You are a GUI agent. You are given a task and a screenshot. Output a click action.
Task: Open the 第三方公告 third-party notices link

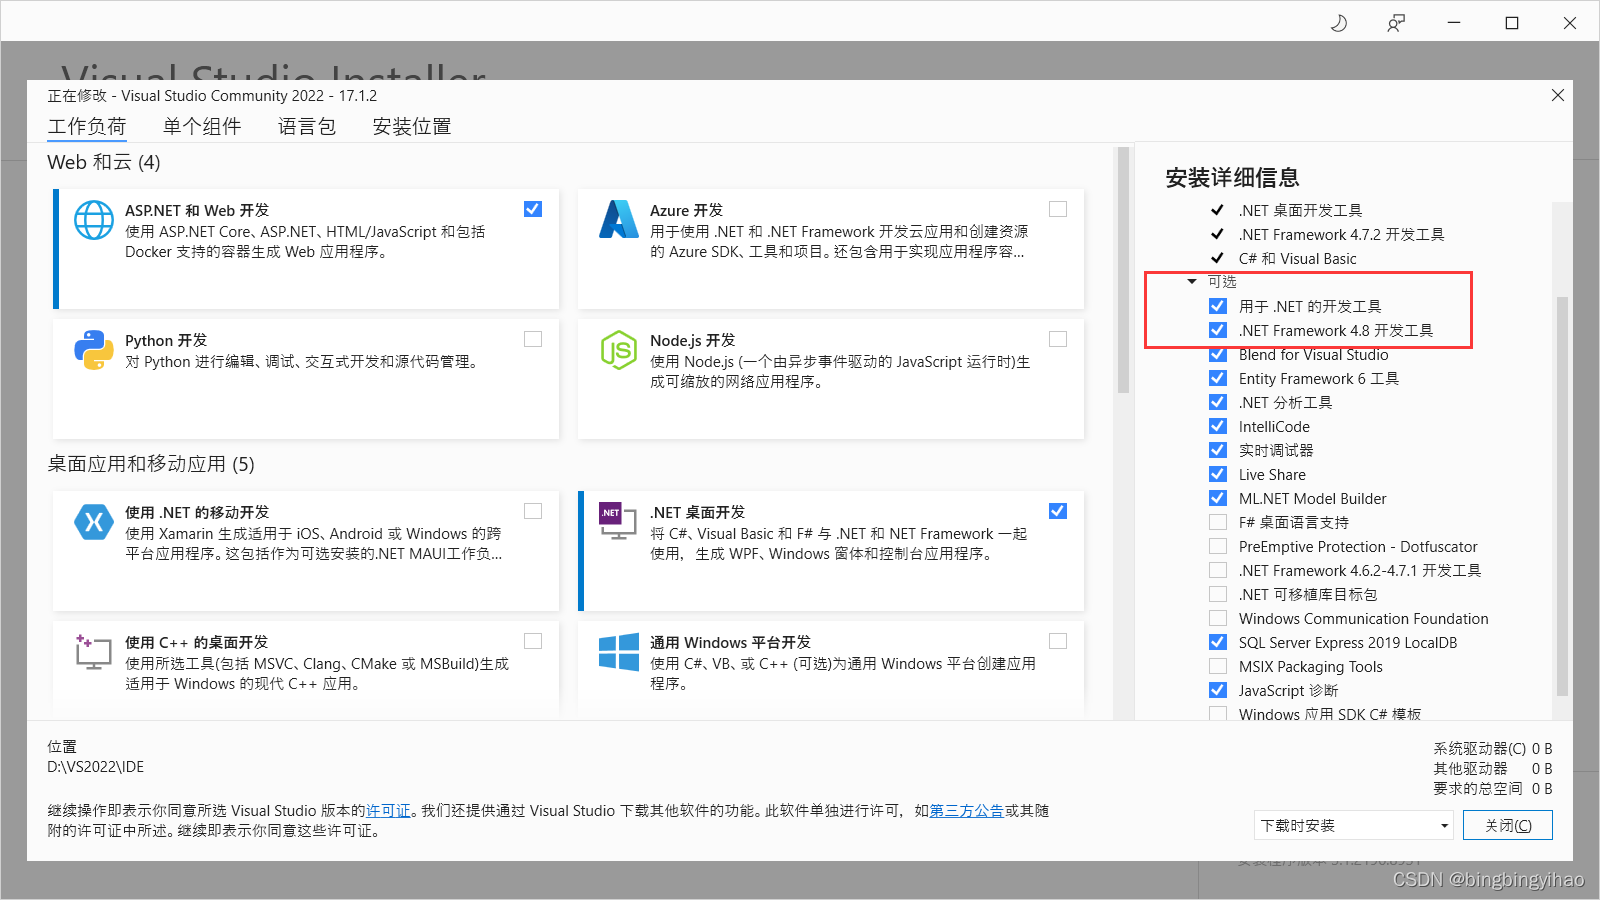(967, 811)
